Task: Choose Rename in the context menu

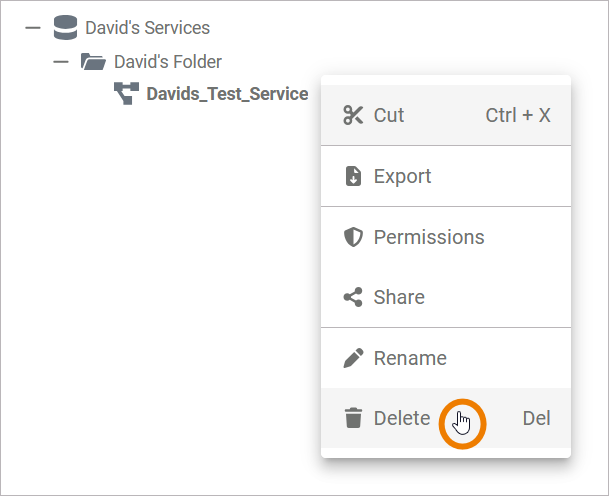Action: coord(410,358)
